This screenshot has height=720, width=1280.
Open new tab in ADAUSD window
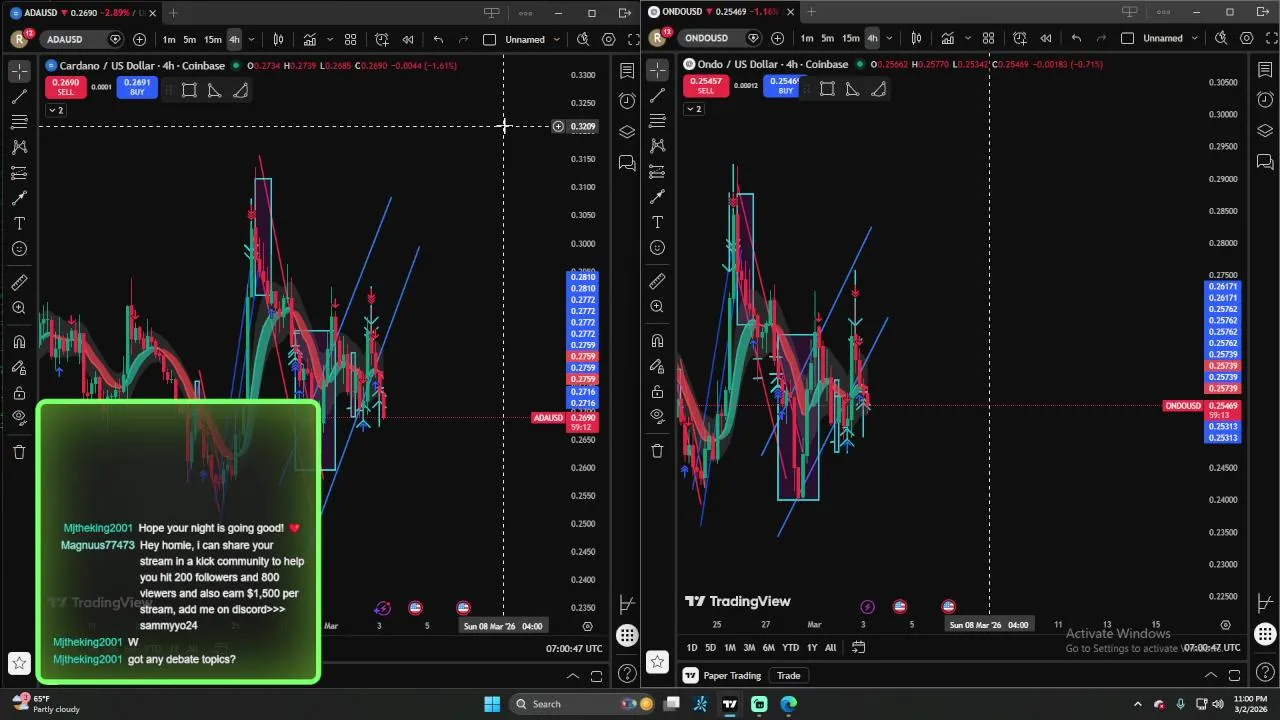[173, 13]
